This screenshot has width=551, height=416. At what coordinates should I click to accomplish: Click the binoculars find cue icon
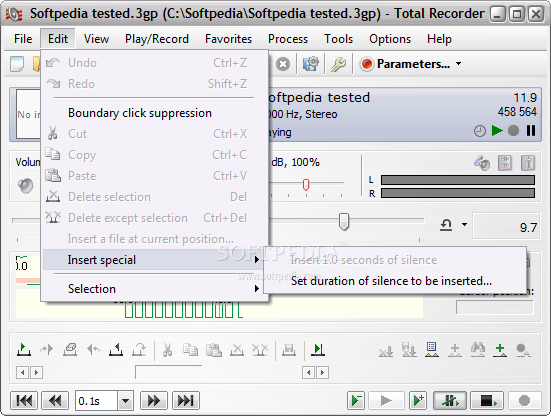478,350
